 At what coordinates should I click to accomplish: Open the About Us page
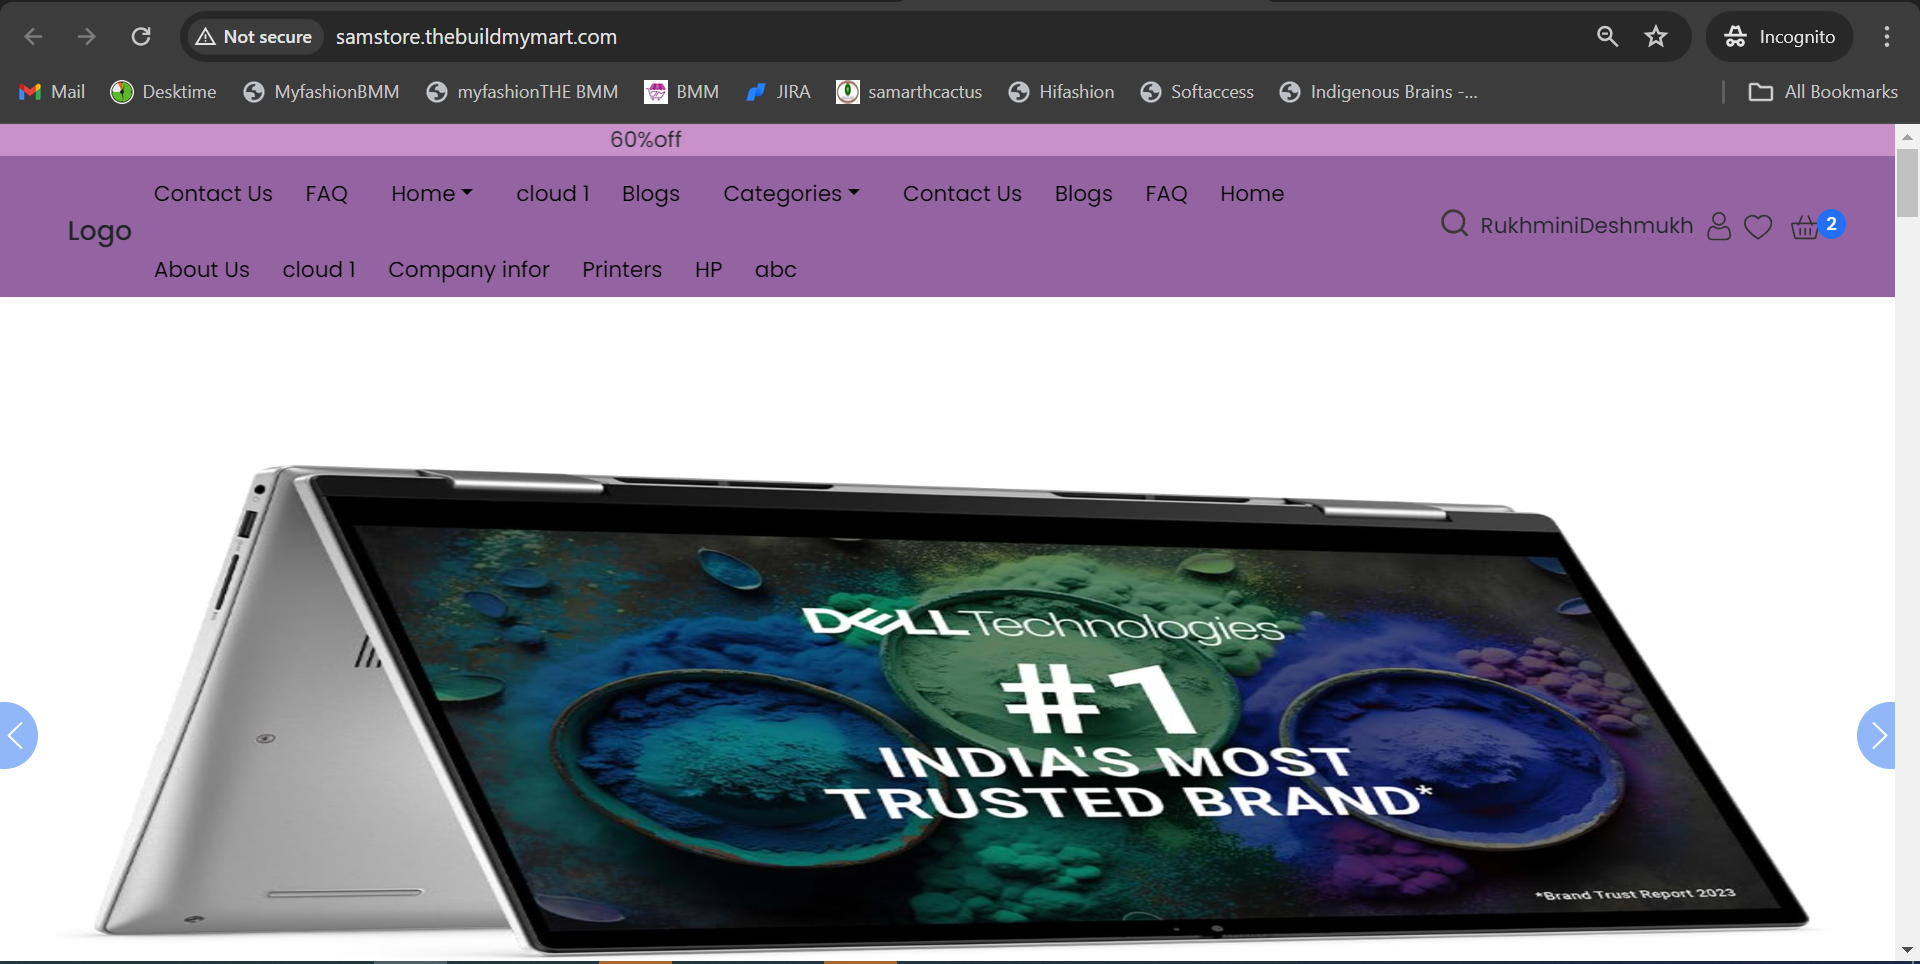point(202,270)
